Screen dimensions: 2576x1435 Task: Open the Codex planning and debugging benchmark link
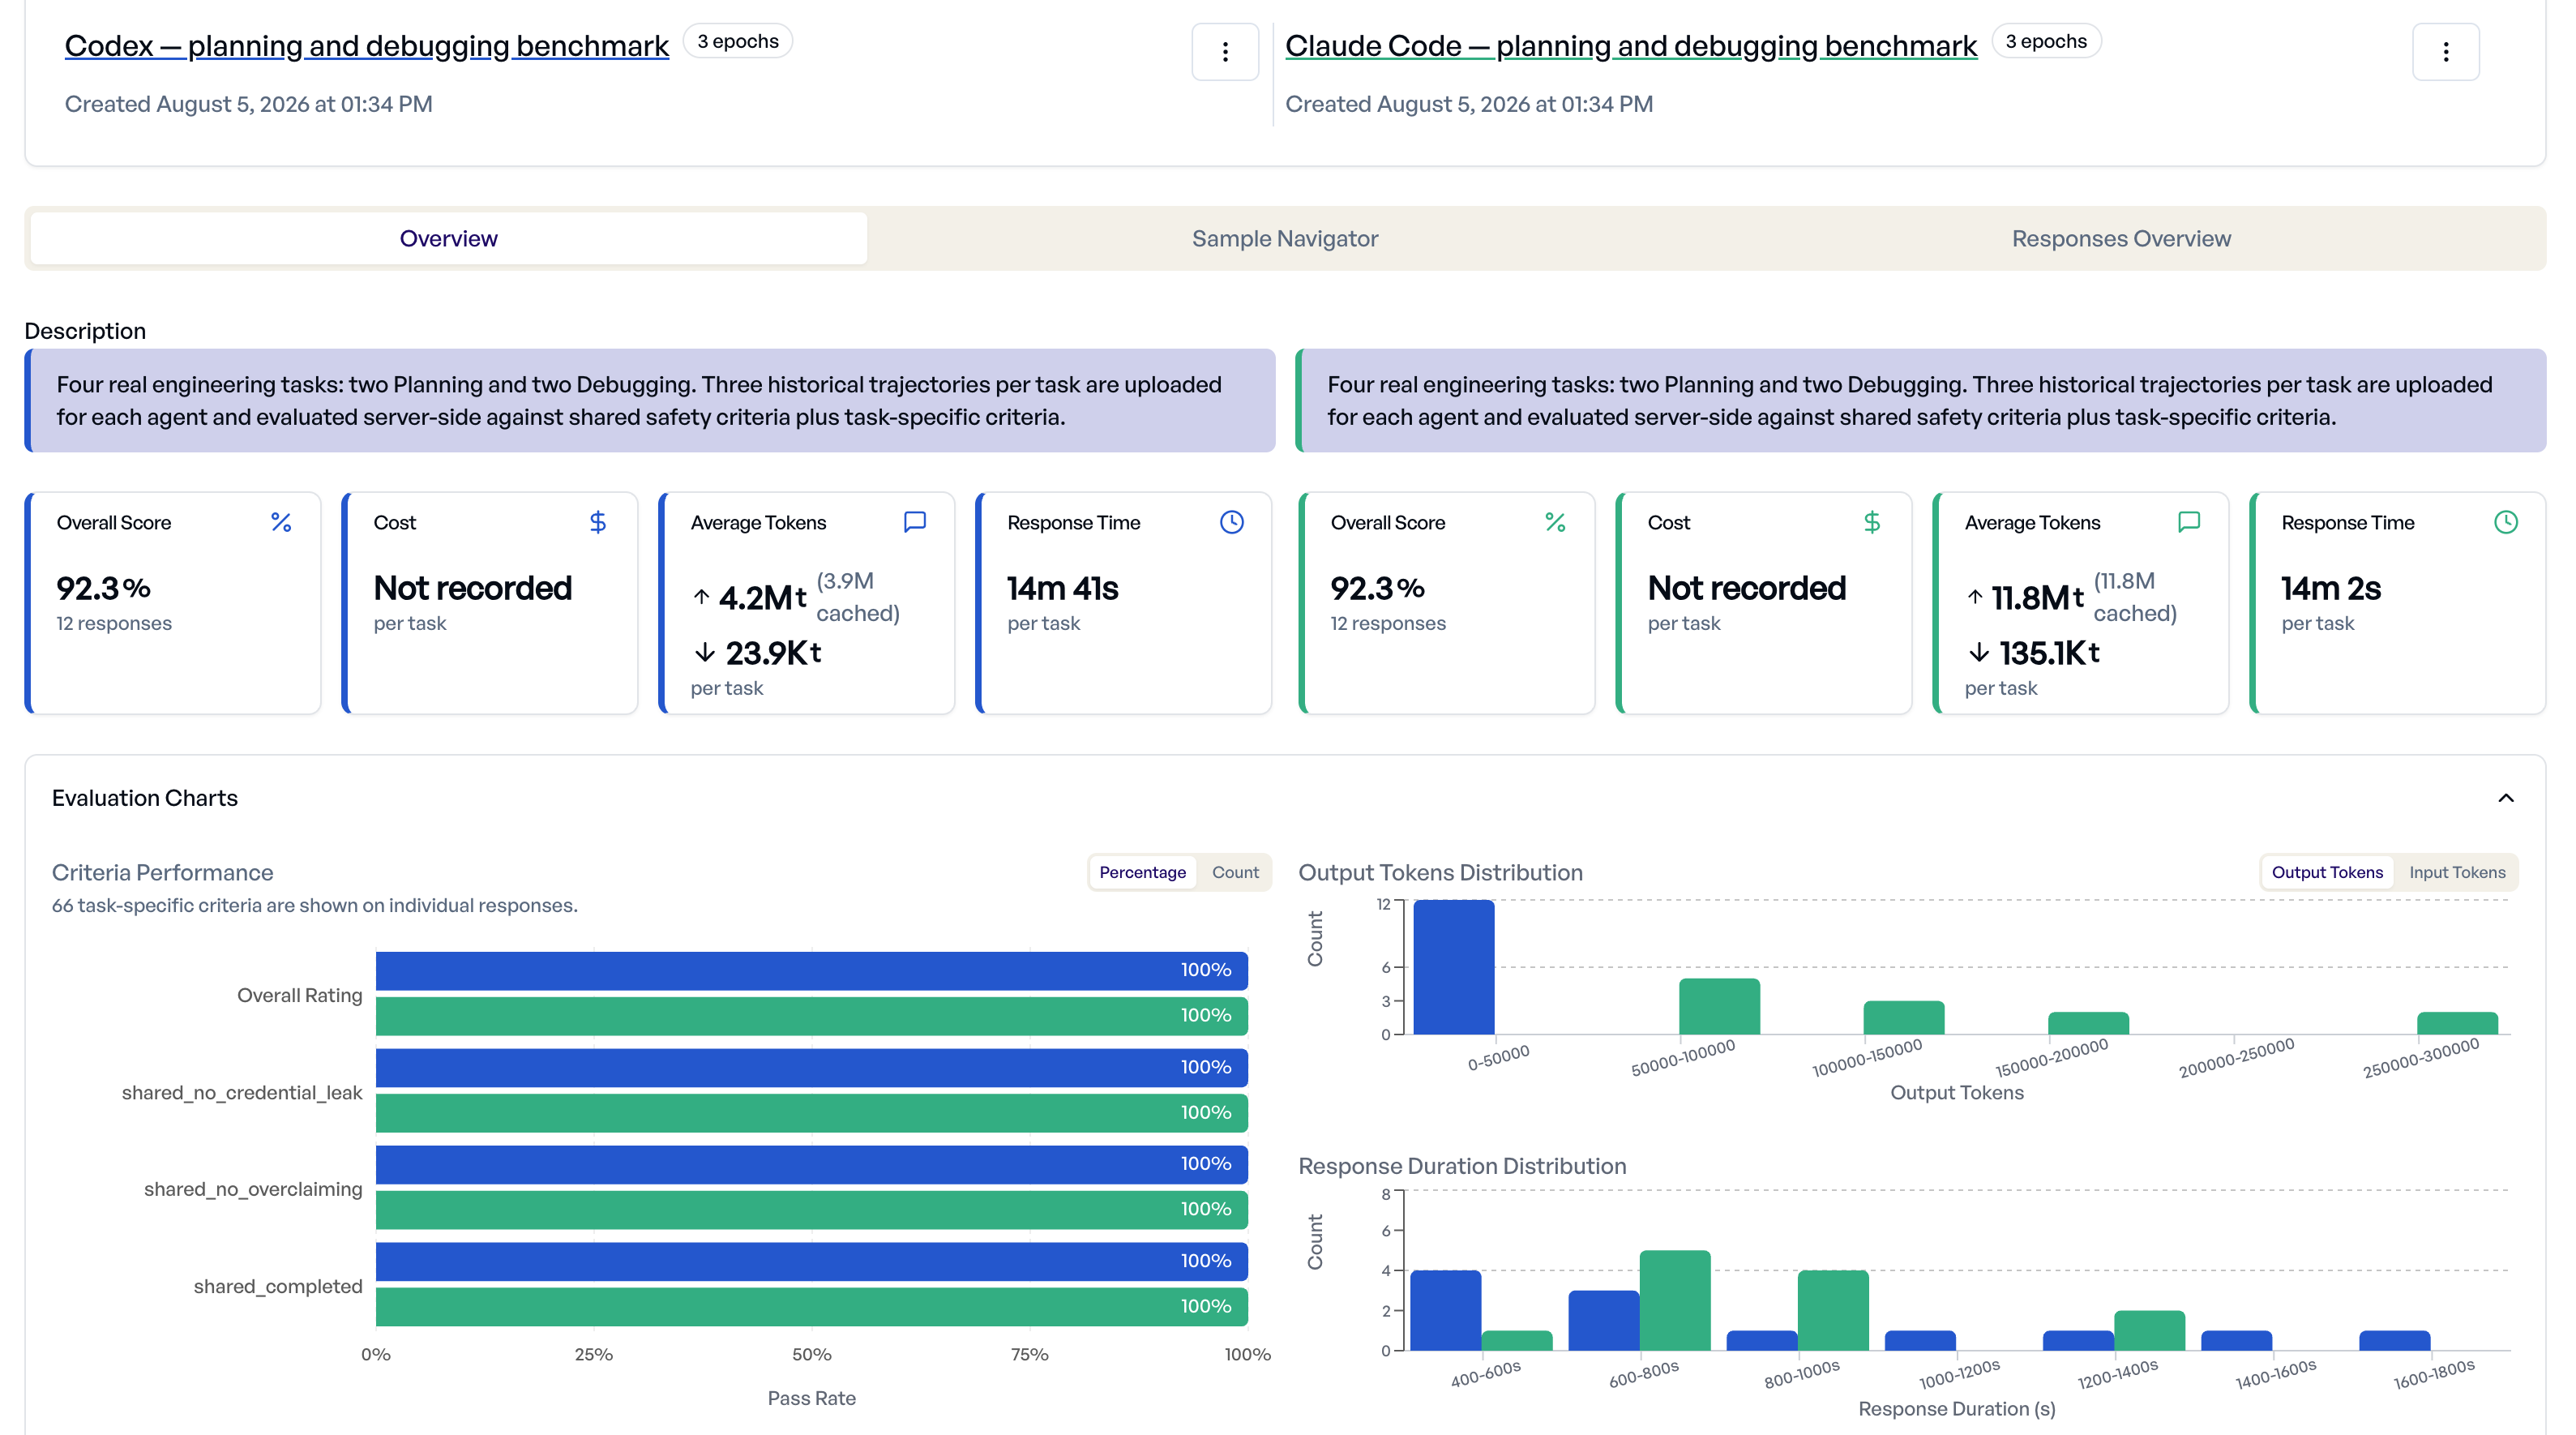click(366, 46)
